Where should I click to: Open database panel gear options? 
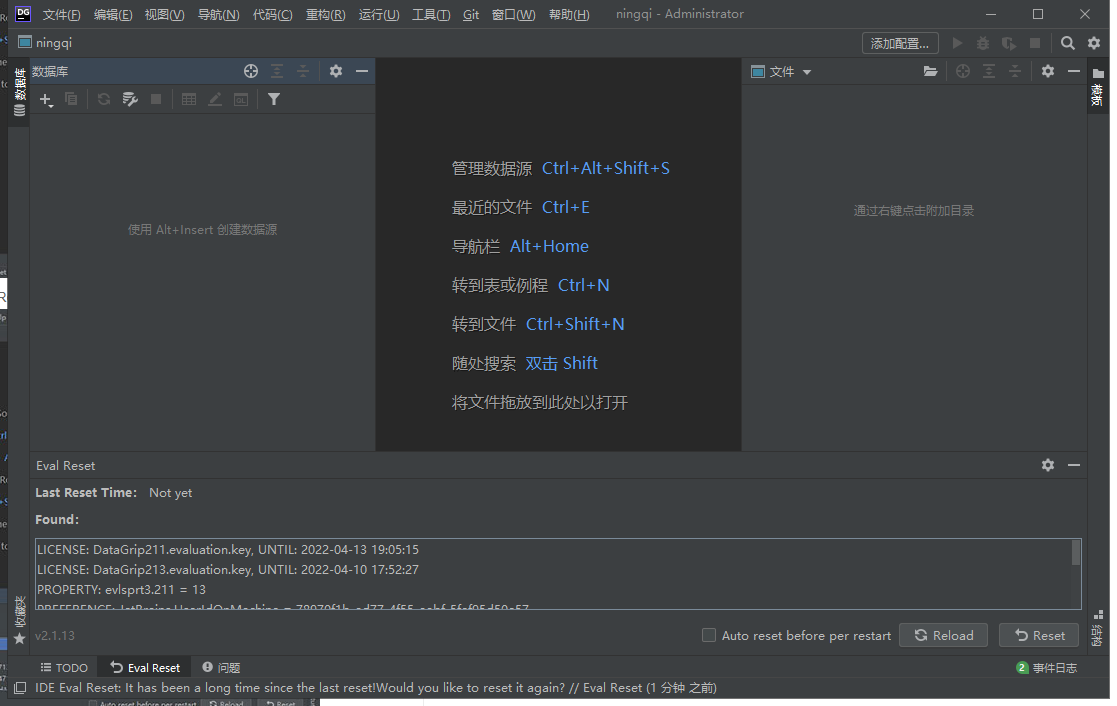coord(336,71)
